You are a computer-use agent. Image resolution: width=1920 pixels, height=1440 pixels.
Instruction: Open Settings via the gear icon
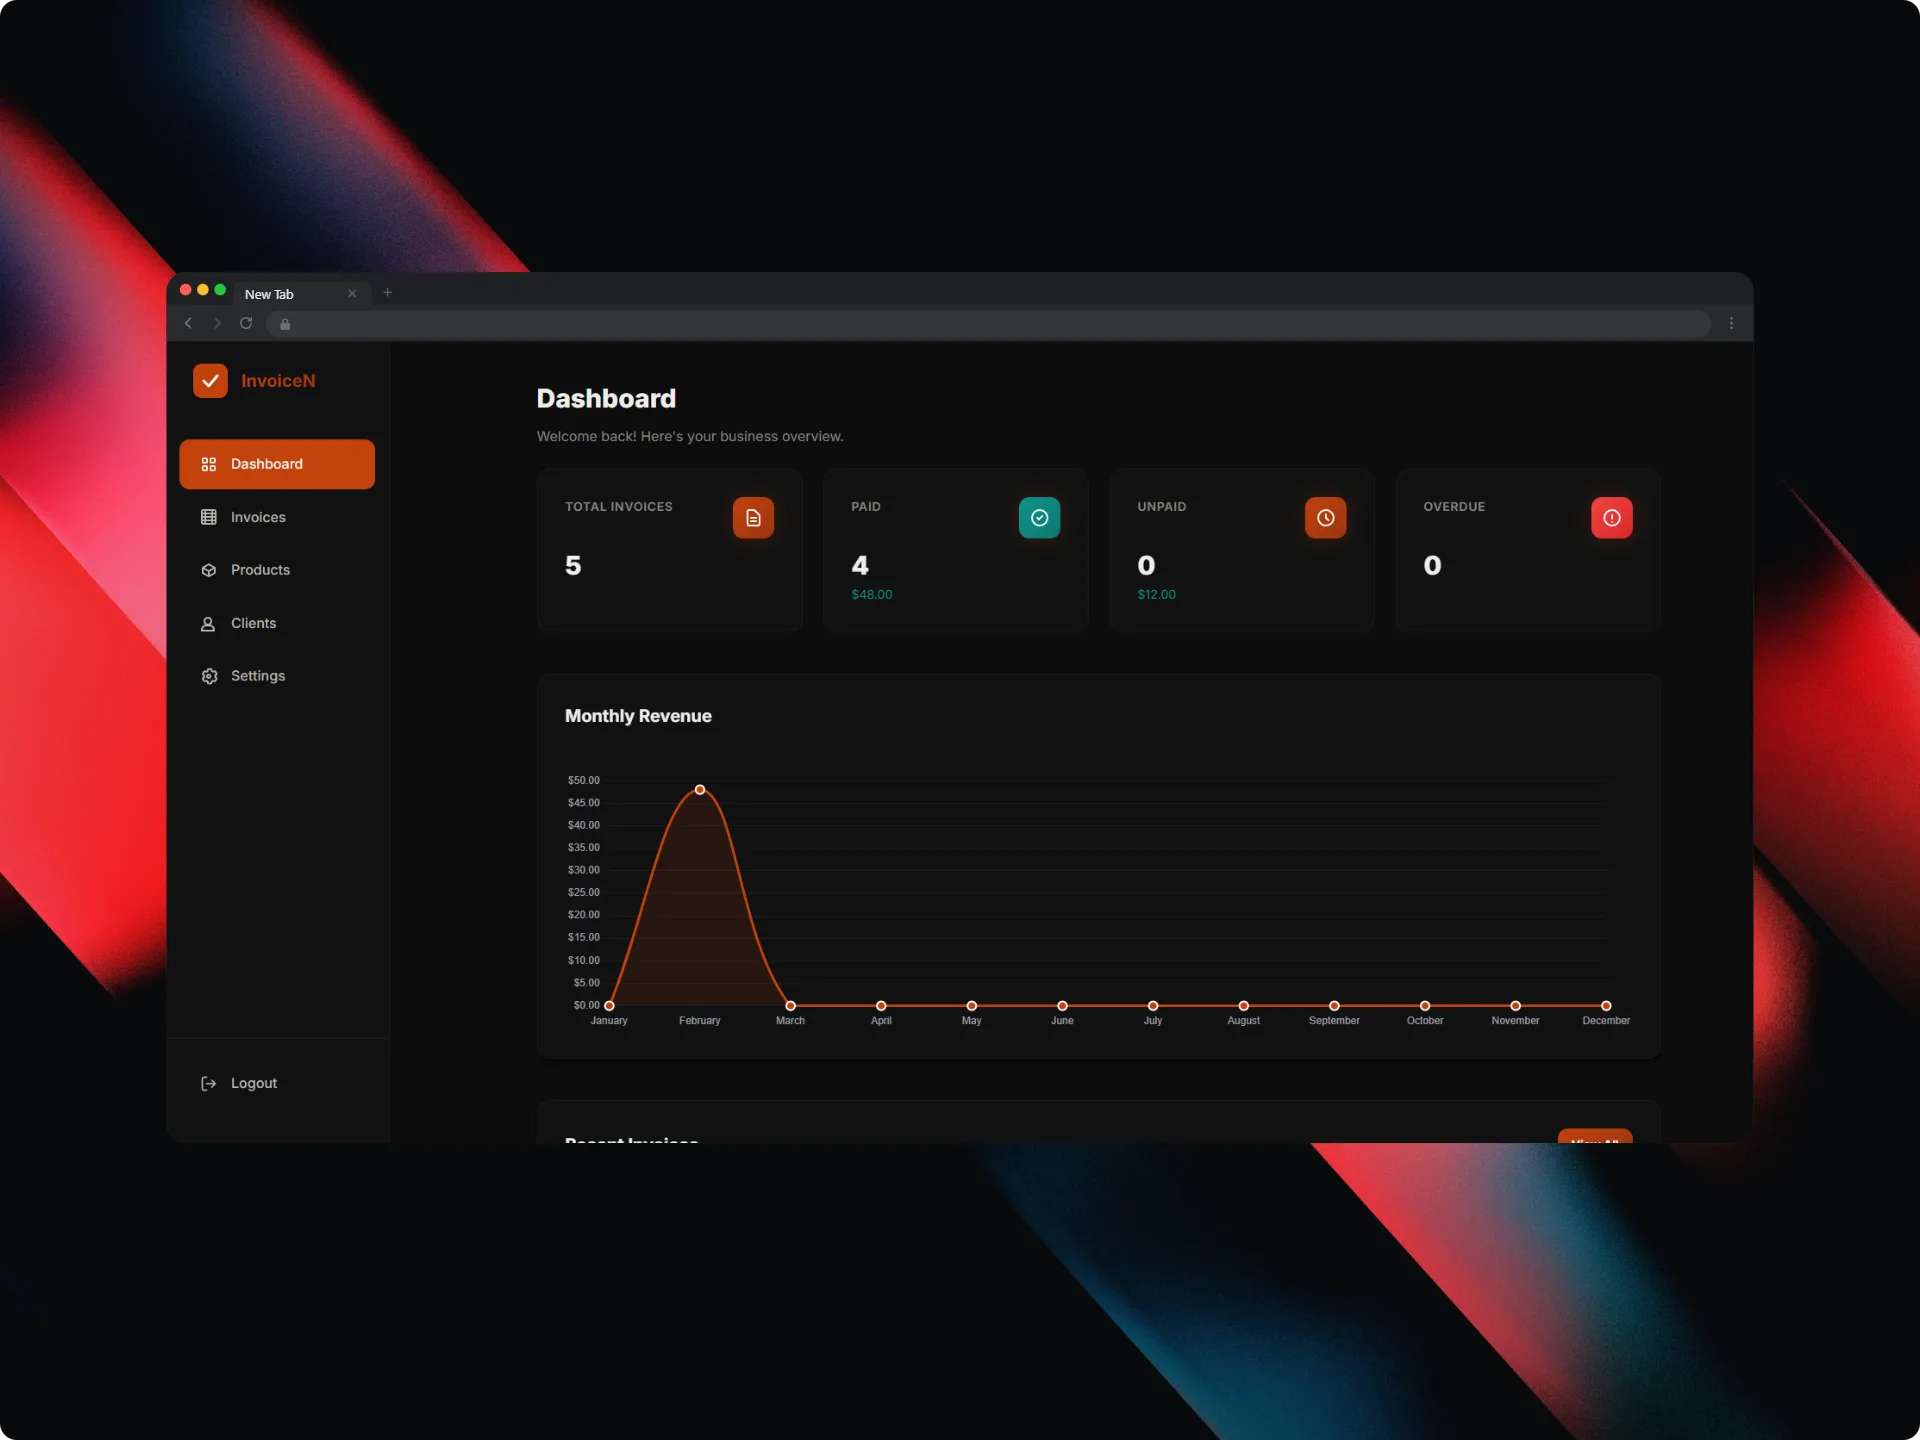point(208,676)
